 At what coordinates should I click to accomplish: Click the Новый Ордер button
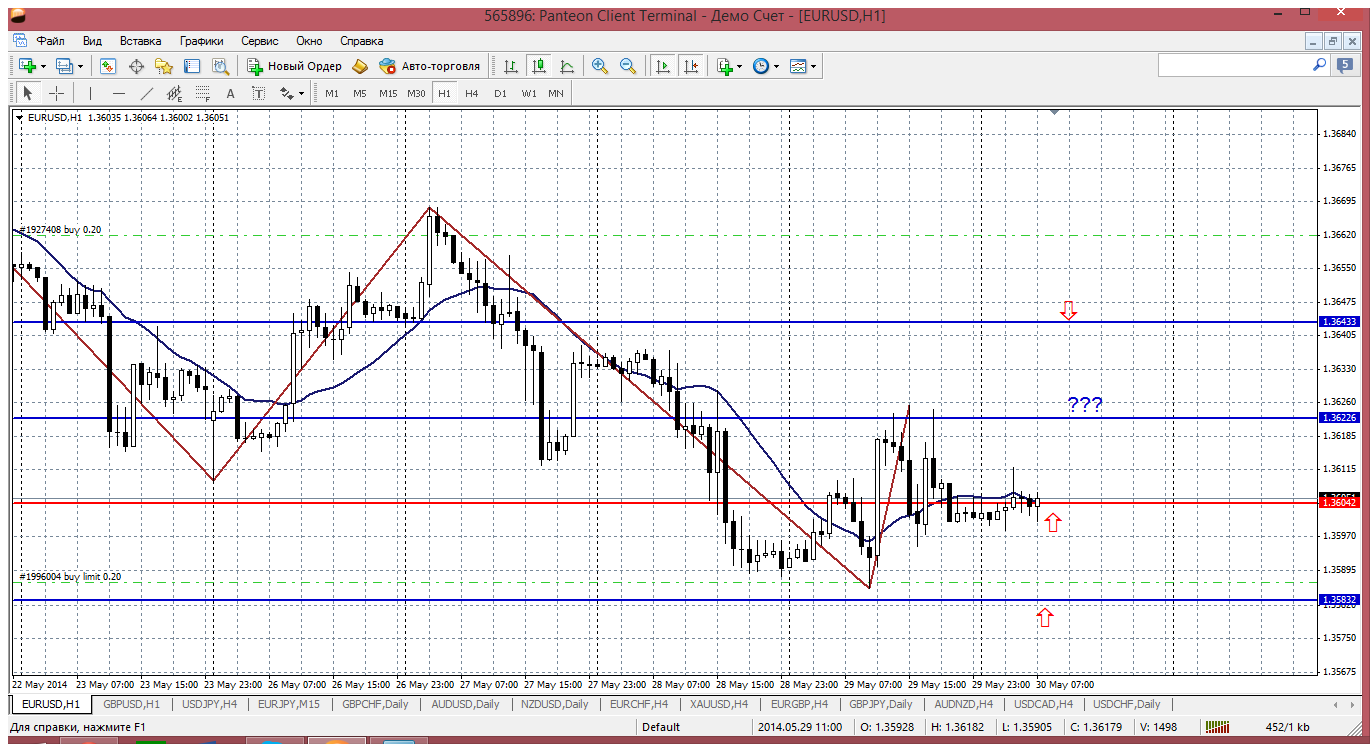coord(295,66)
